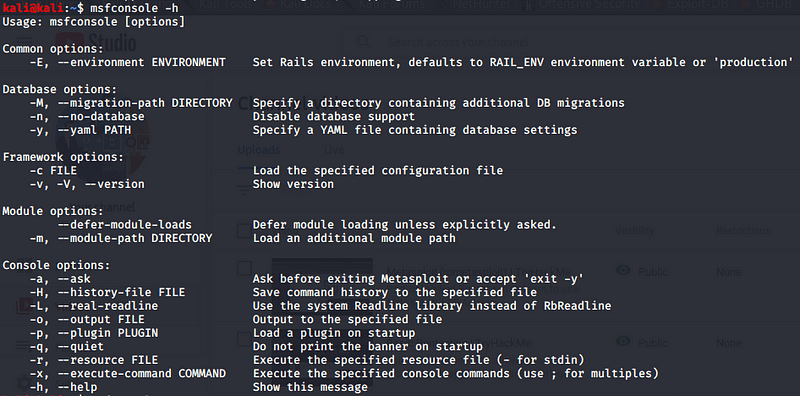Click the '-r, --resource FILE' option
This screenshot has height=396, width=800.
pyautogui.click(x=94, y=360)
